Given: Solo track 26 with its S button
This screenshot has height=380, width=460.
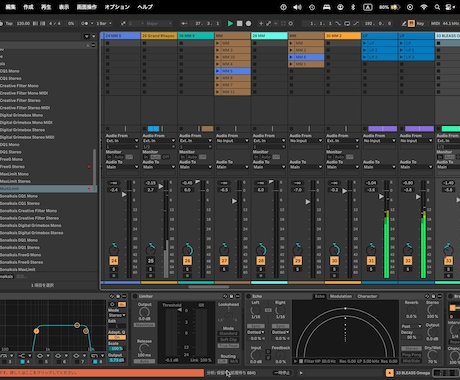Looking at the screenshot, I should pos(187,269).
